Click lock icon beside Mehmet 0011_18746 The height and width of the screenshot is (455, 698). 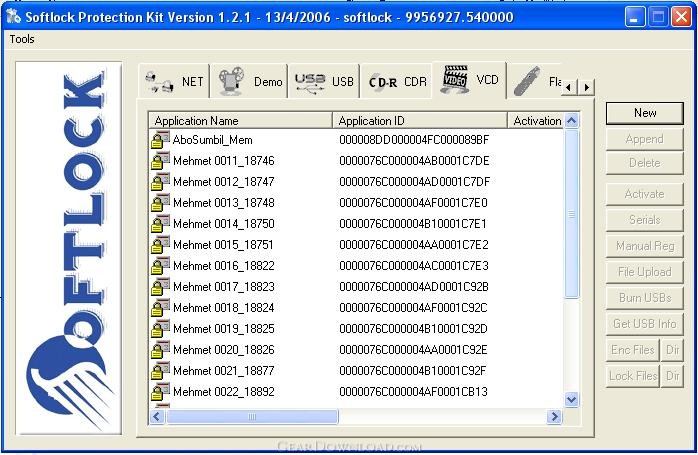point(160,160)
